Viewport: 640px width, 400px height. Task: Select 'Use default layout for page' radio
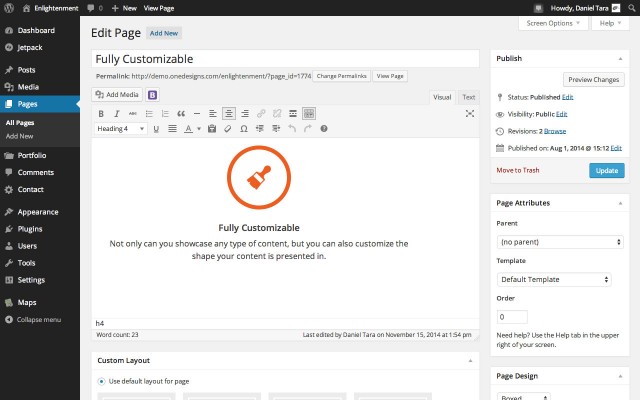coord(101,381)
